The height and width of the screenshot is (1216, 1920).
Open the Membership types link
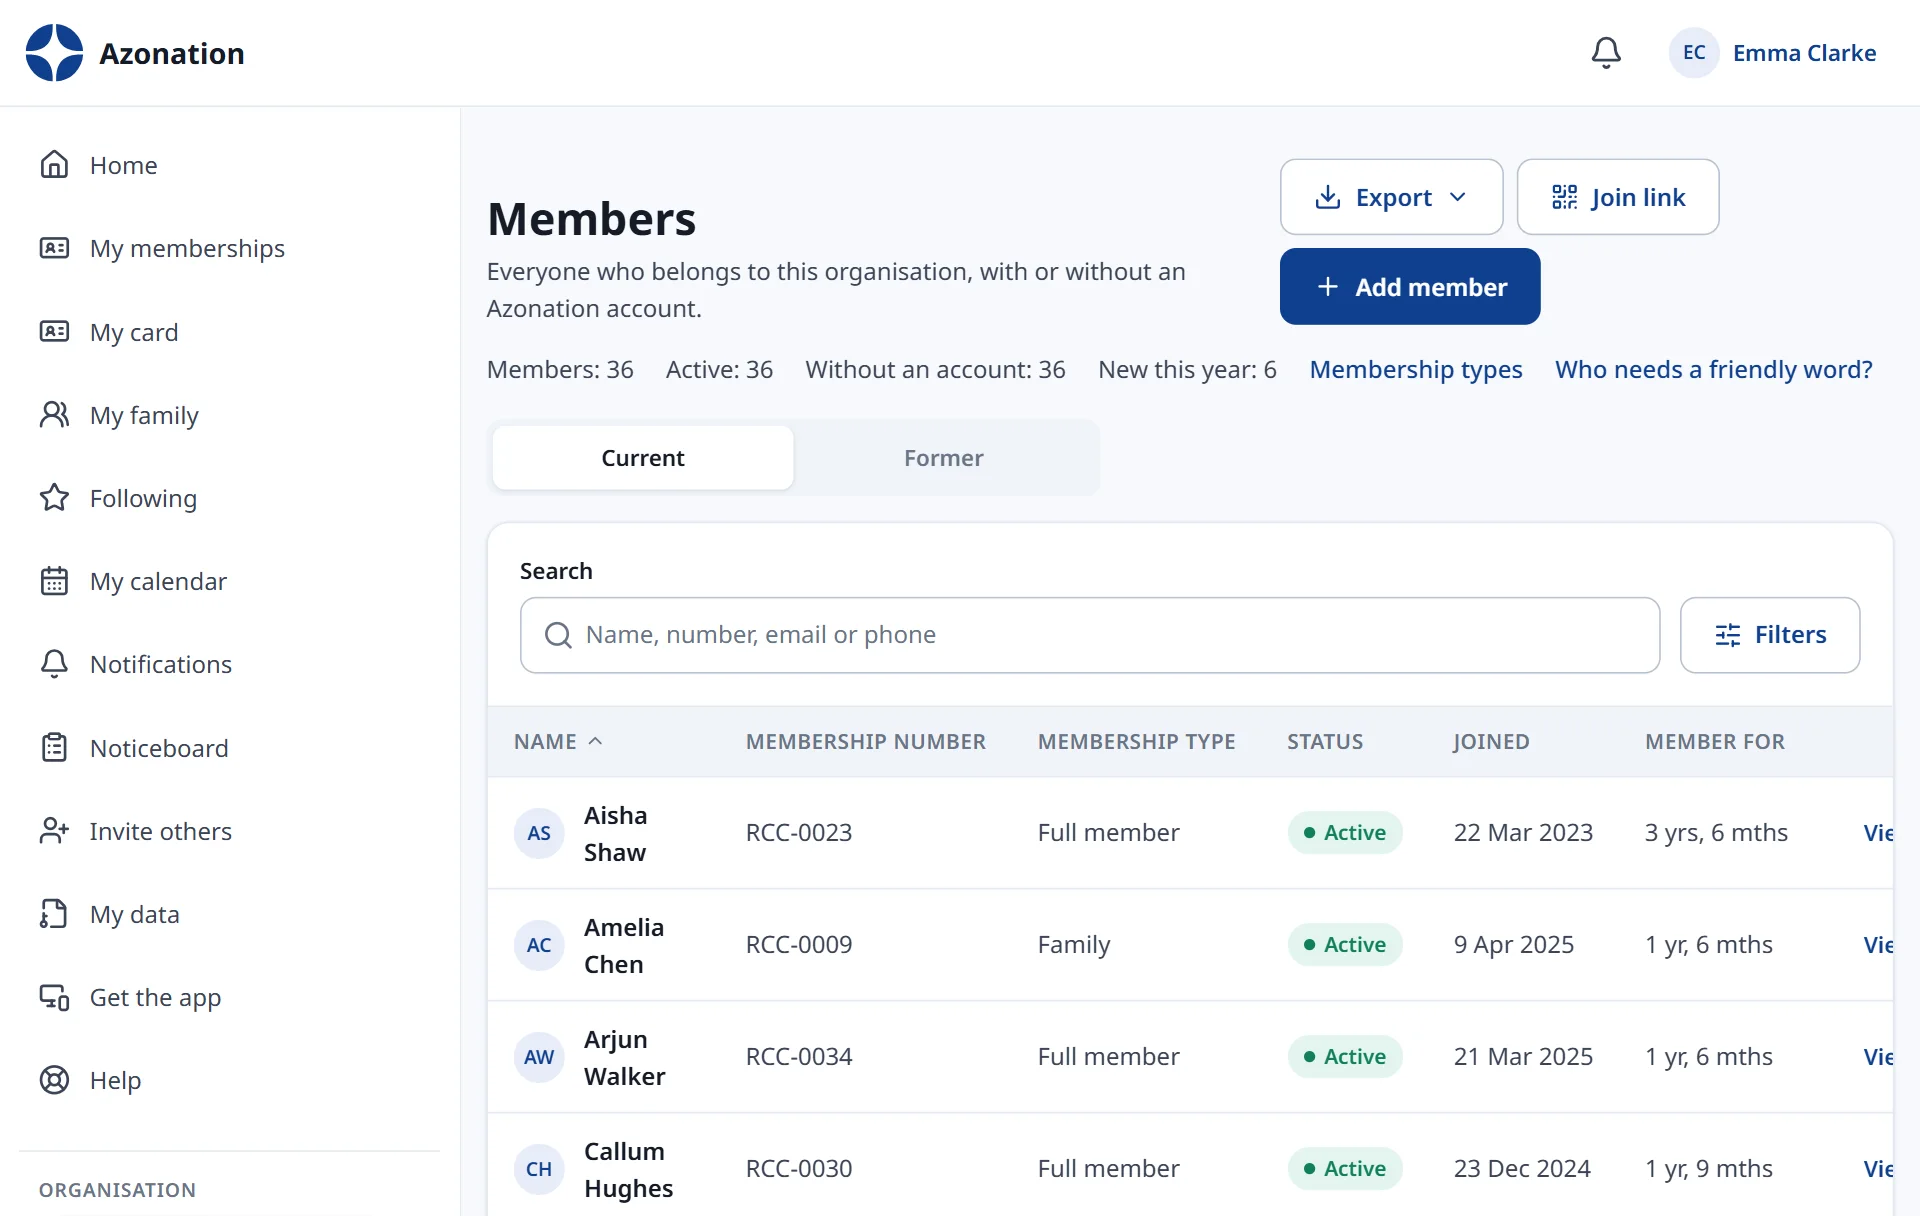pos(1416,370)
